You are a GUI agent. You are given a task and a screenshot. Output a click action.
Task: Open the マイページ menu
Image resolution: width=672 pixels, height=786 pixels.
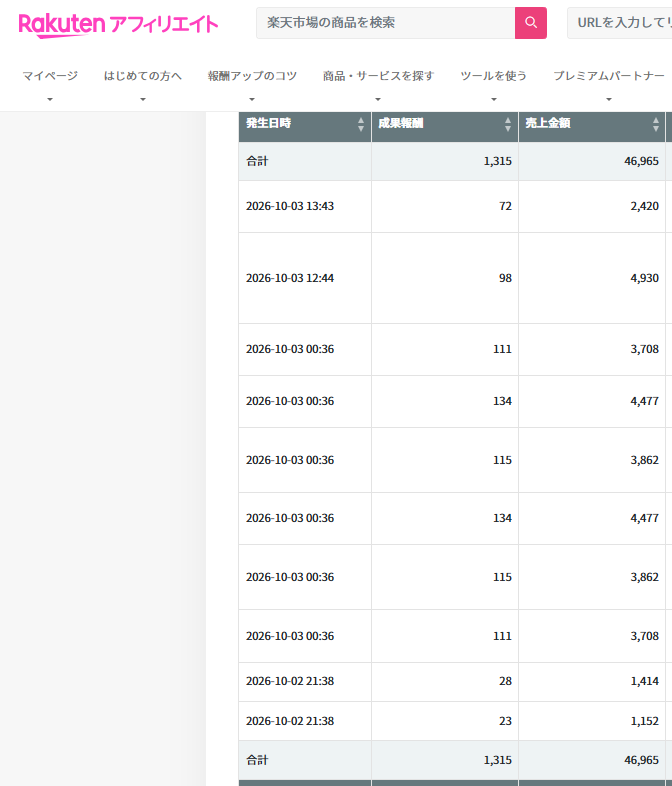pyautogui.click(x=50, y=76)
